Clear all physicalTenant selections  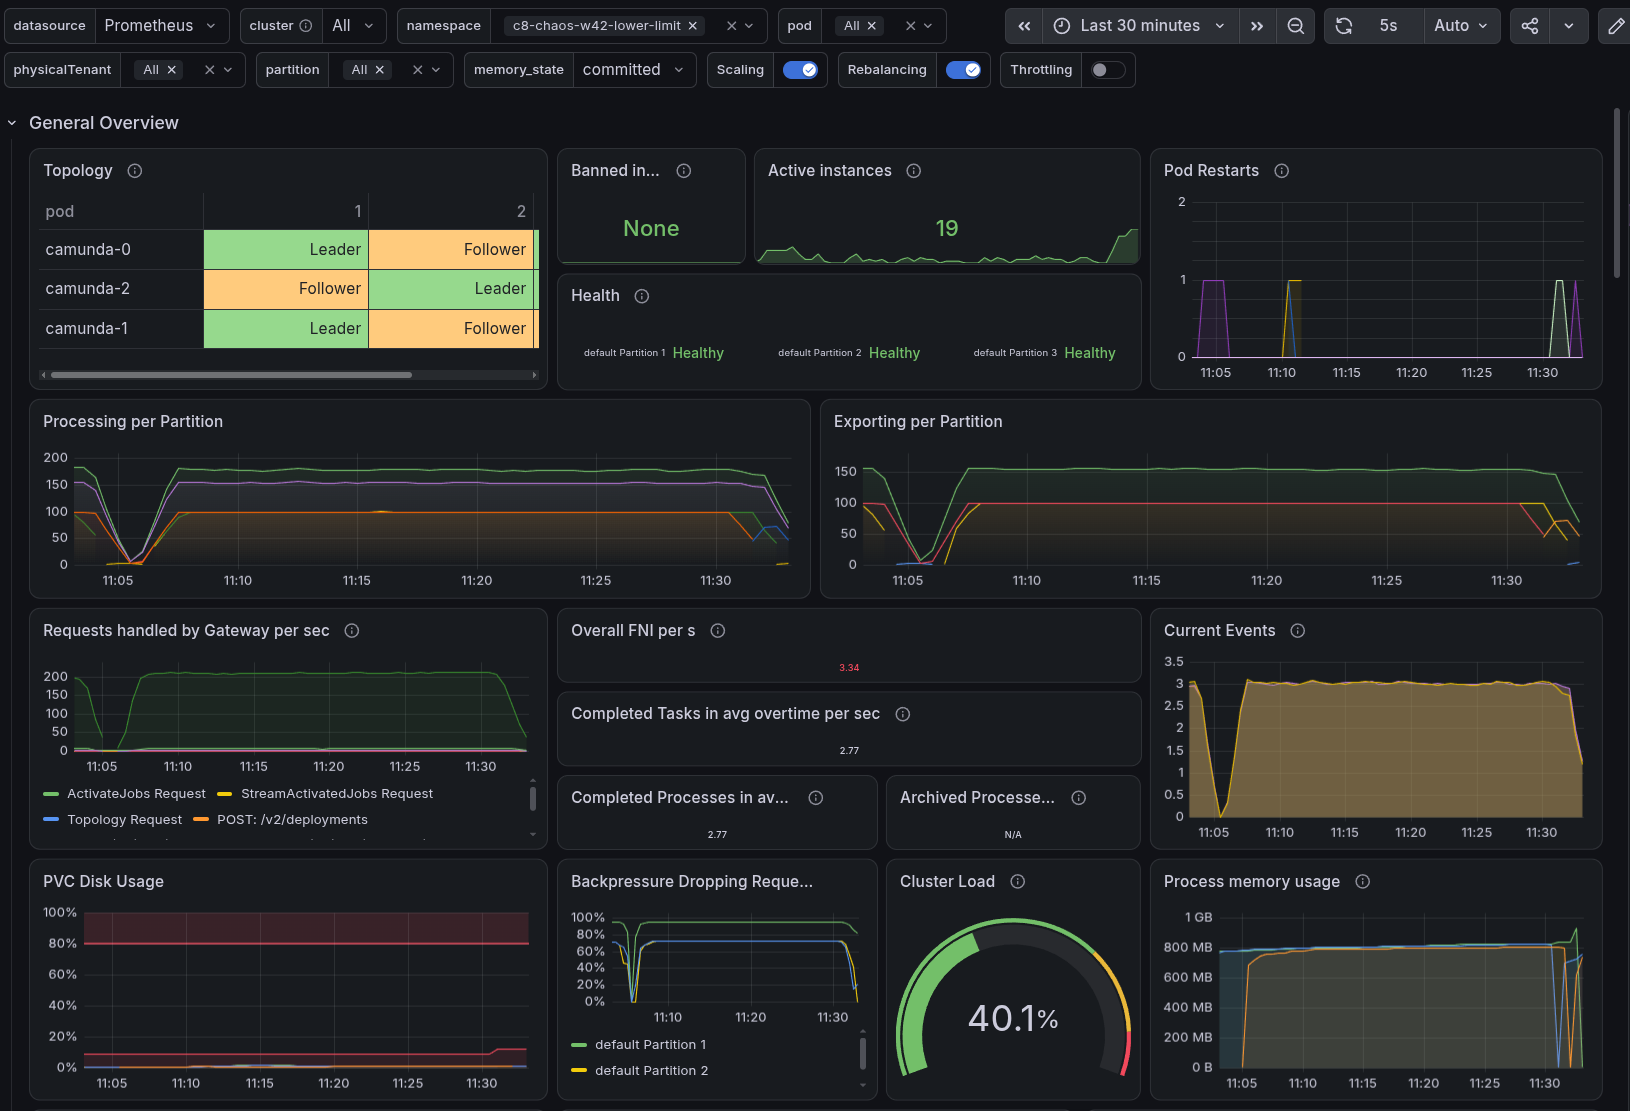[209, 70]
